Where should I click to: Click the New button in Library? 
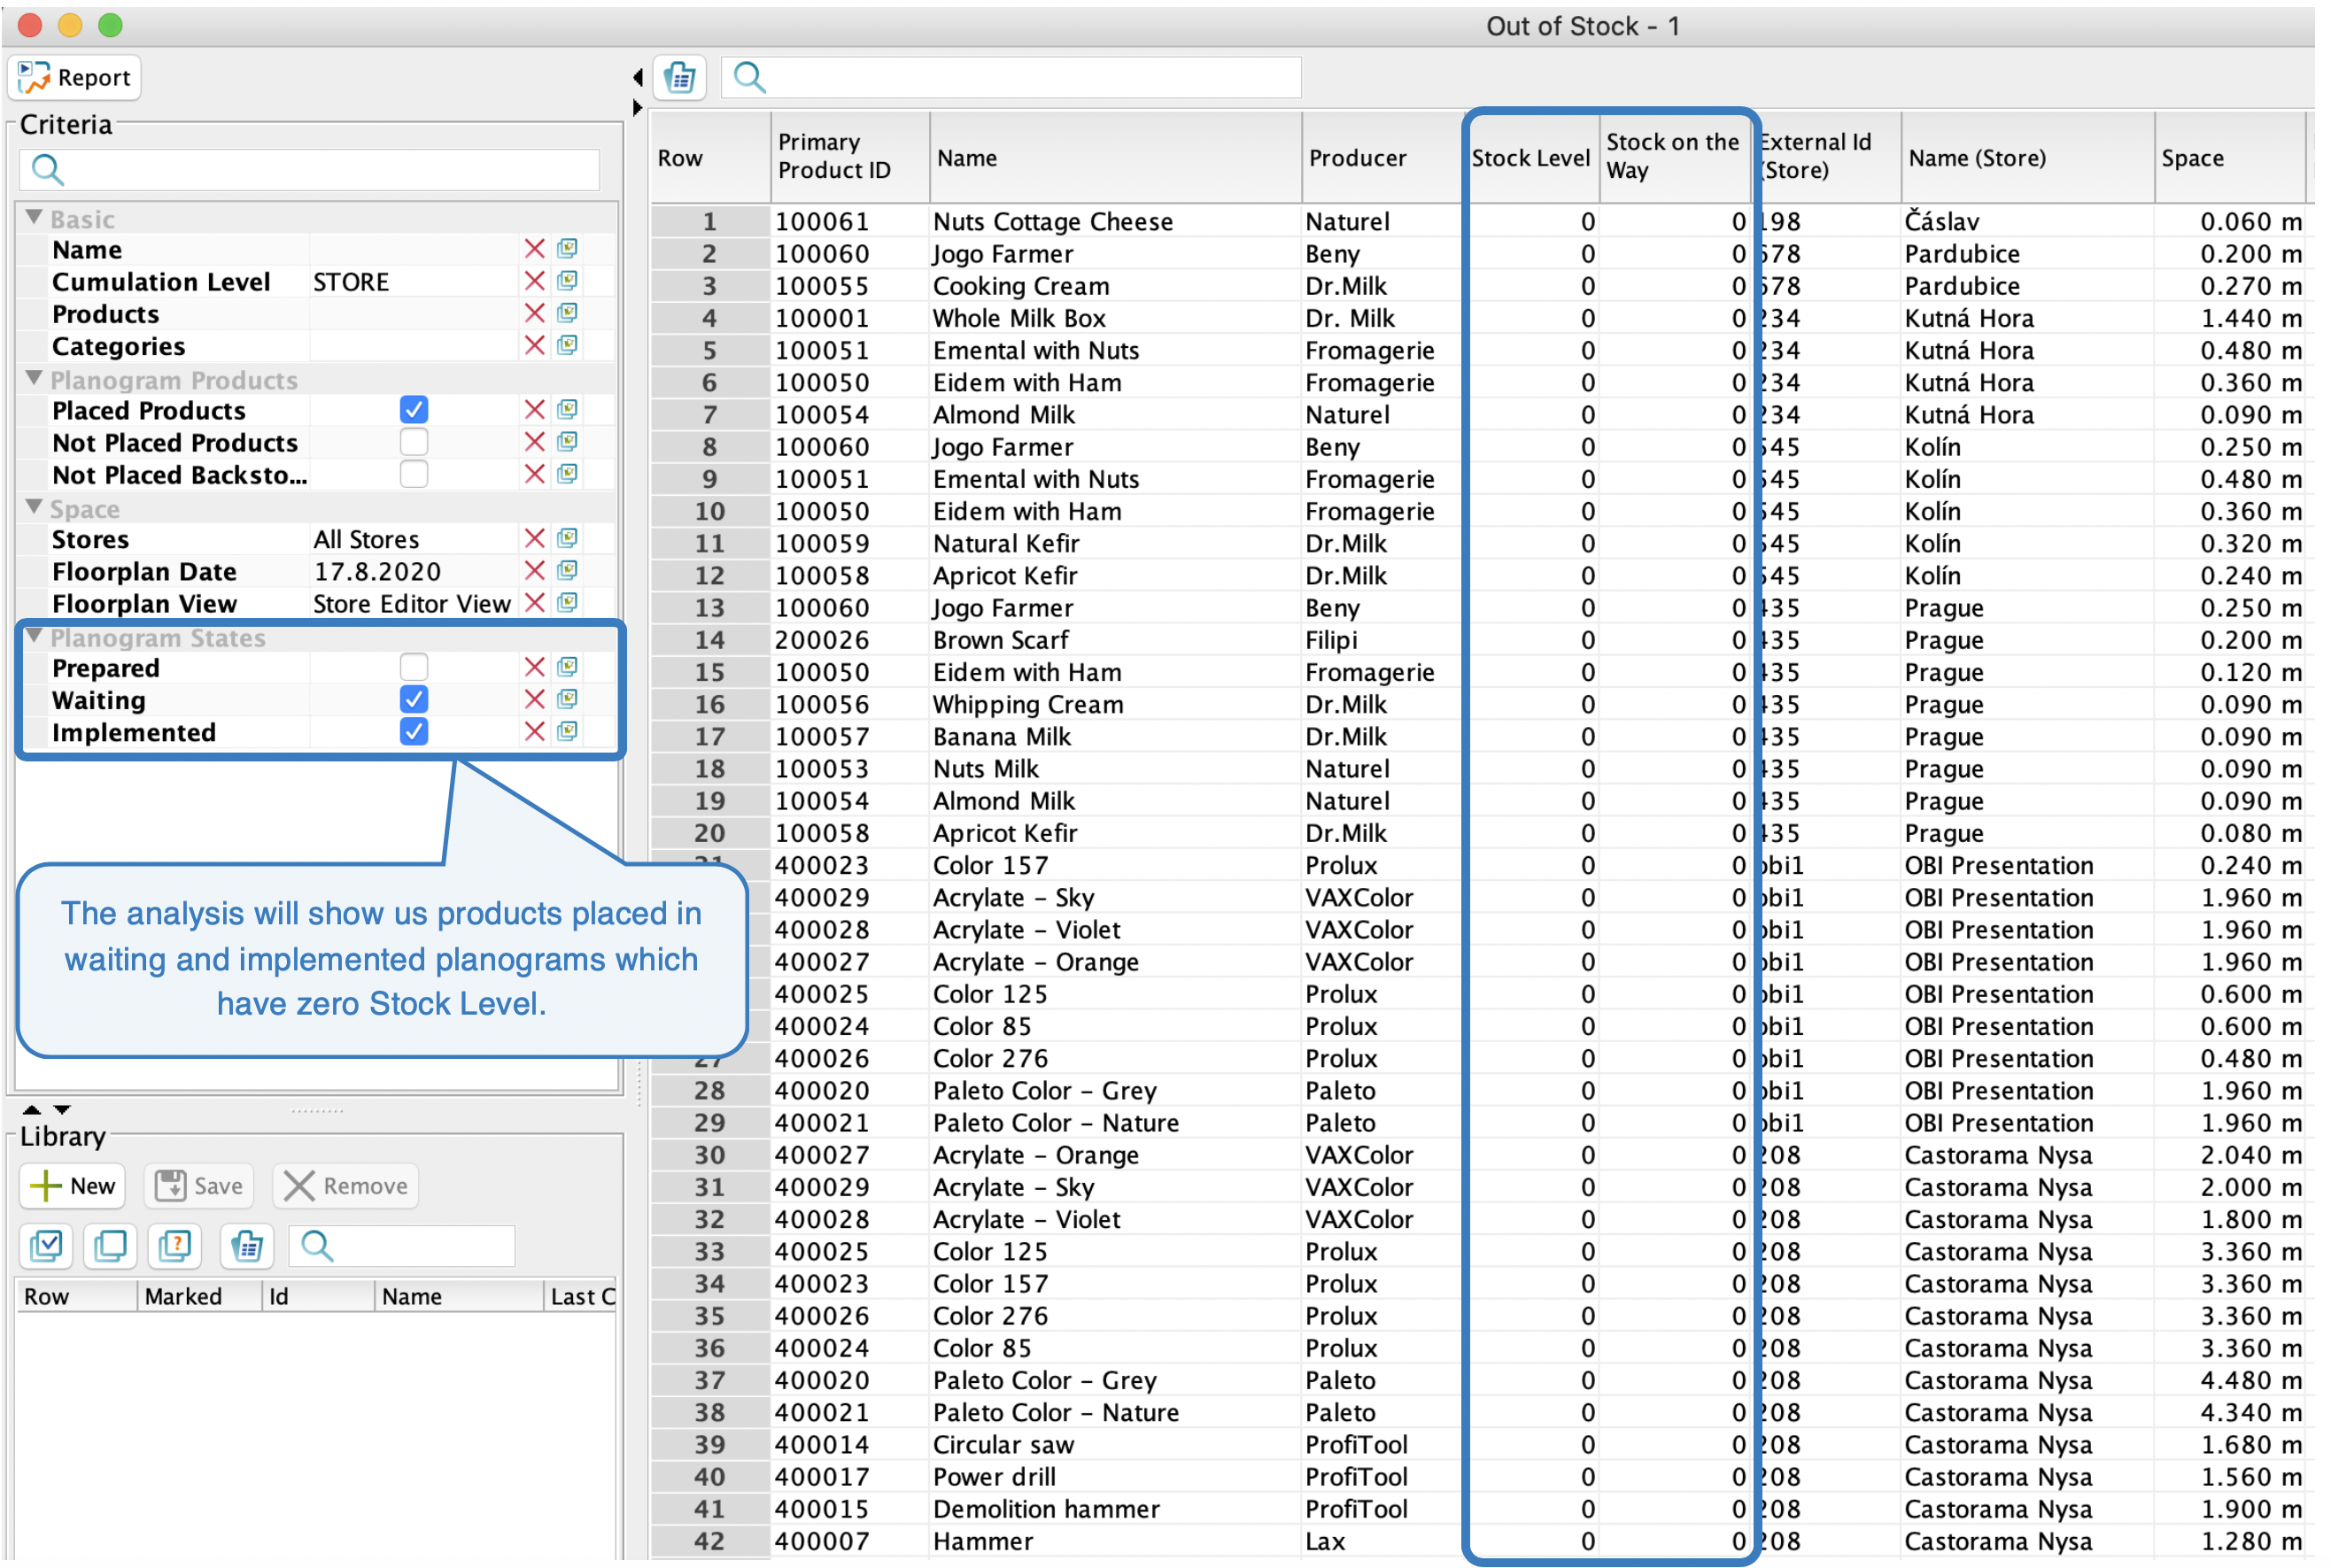(73, 1186)
